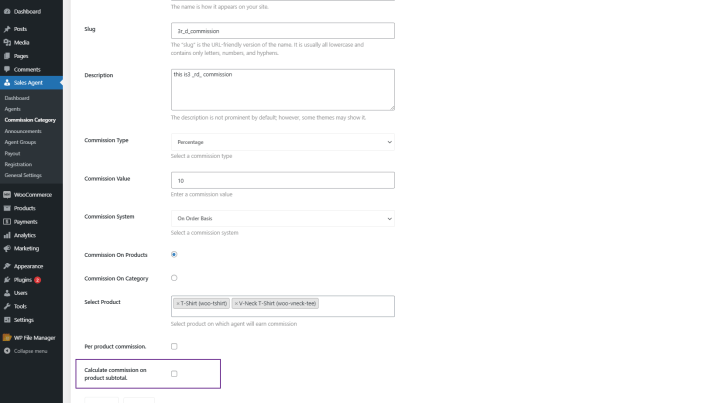Open Marketing megaphone icon
This screenshot has height=403, width=704.
[7, 249]
